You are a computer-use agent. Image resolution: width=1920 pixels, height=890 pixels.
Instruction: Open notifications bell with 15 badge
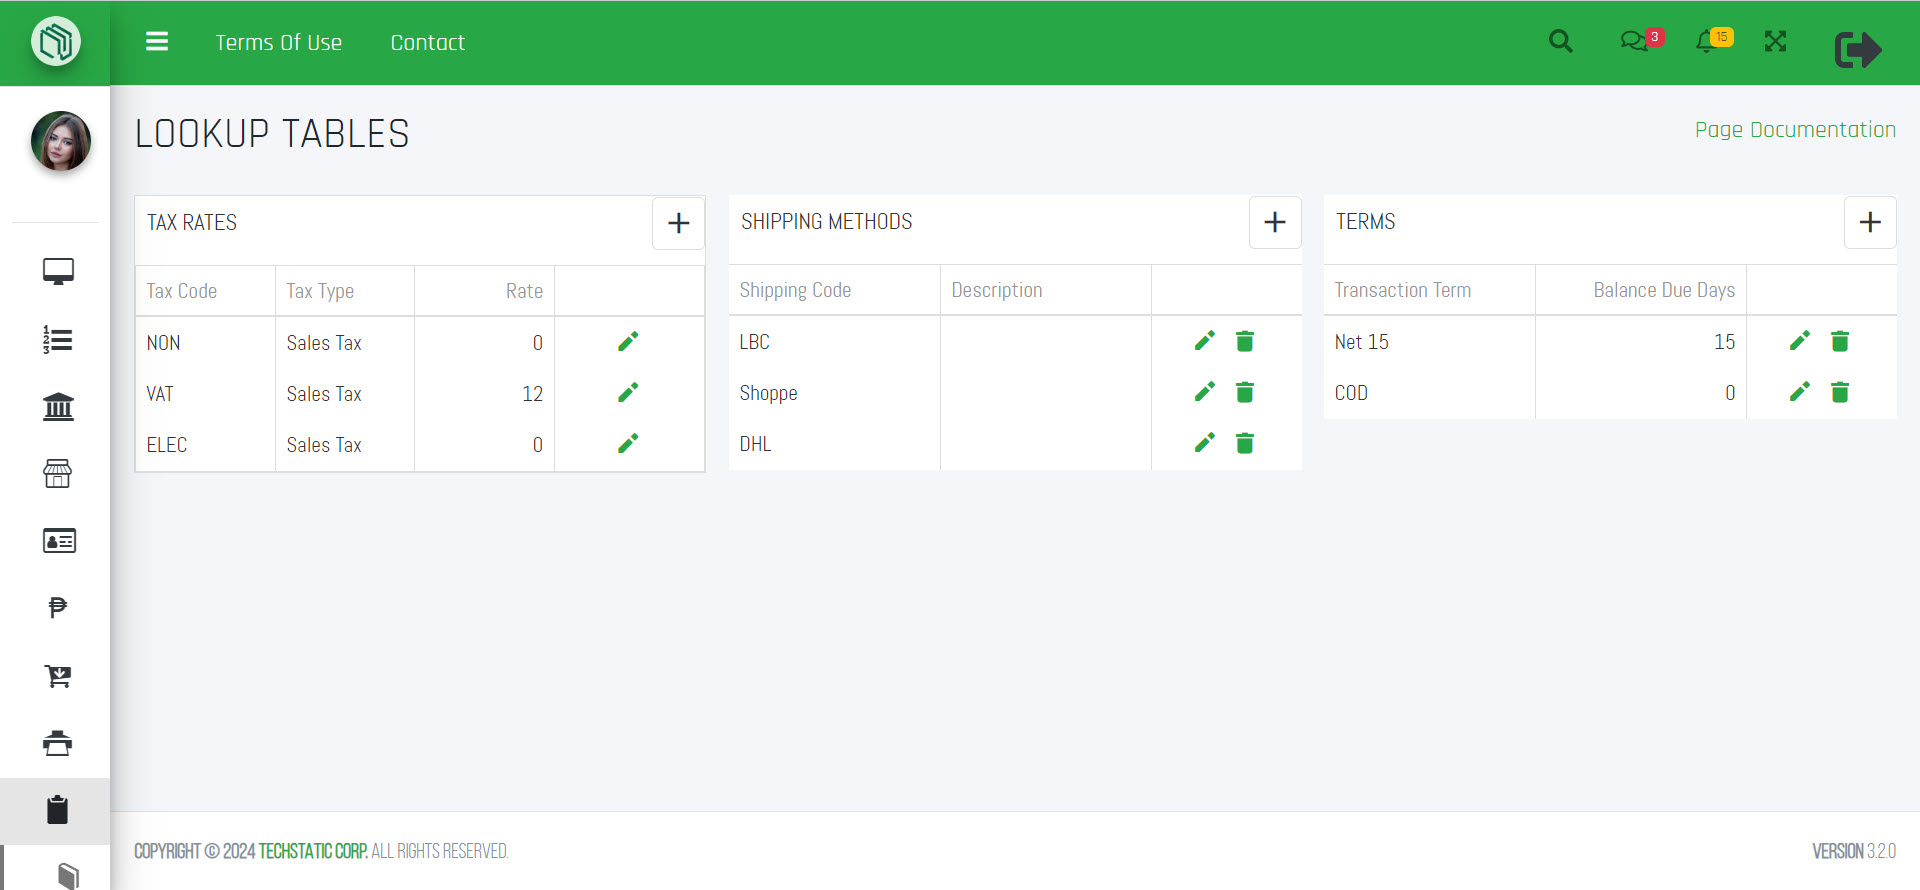click(1707, 42)
